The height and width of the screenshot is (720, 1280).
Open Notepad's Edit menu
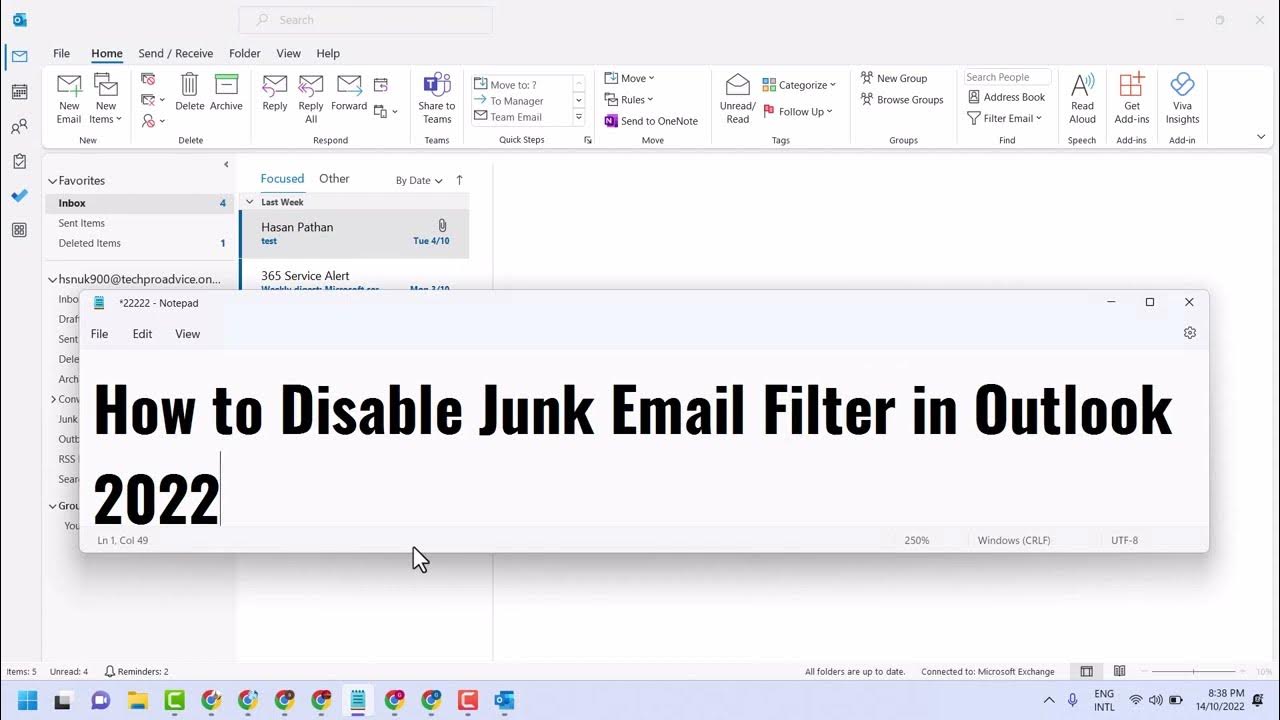click(x=142, y=334)
